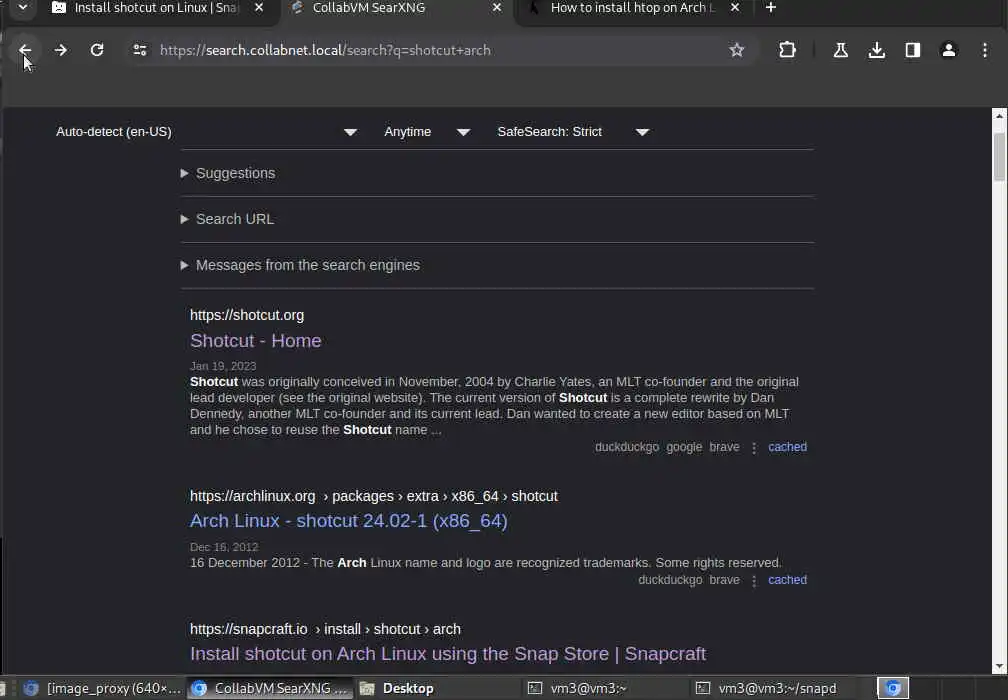Open the snapcraft.io install URL link
Image resolution: width=1008 pixels, height=700 pixels.
pyautogui.click(x=325, y=629)
